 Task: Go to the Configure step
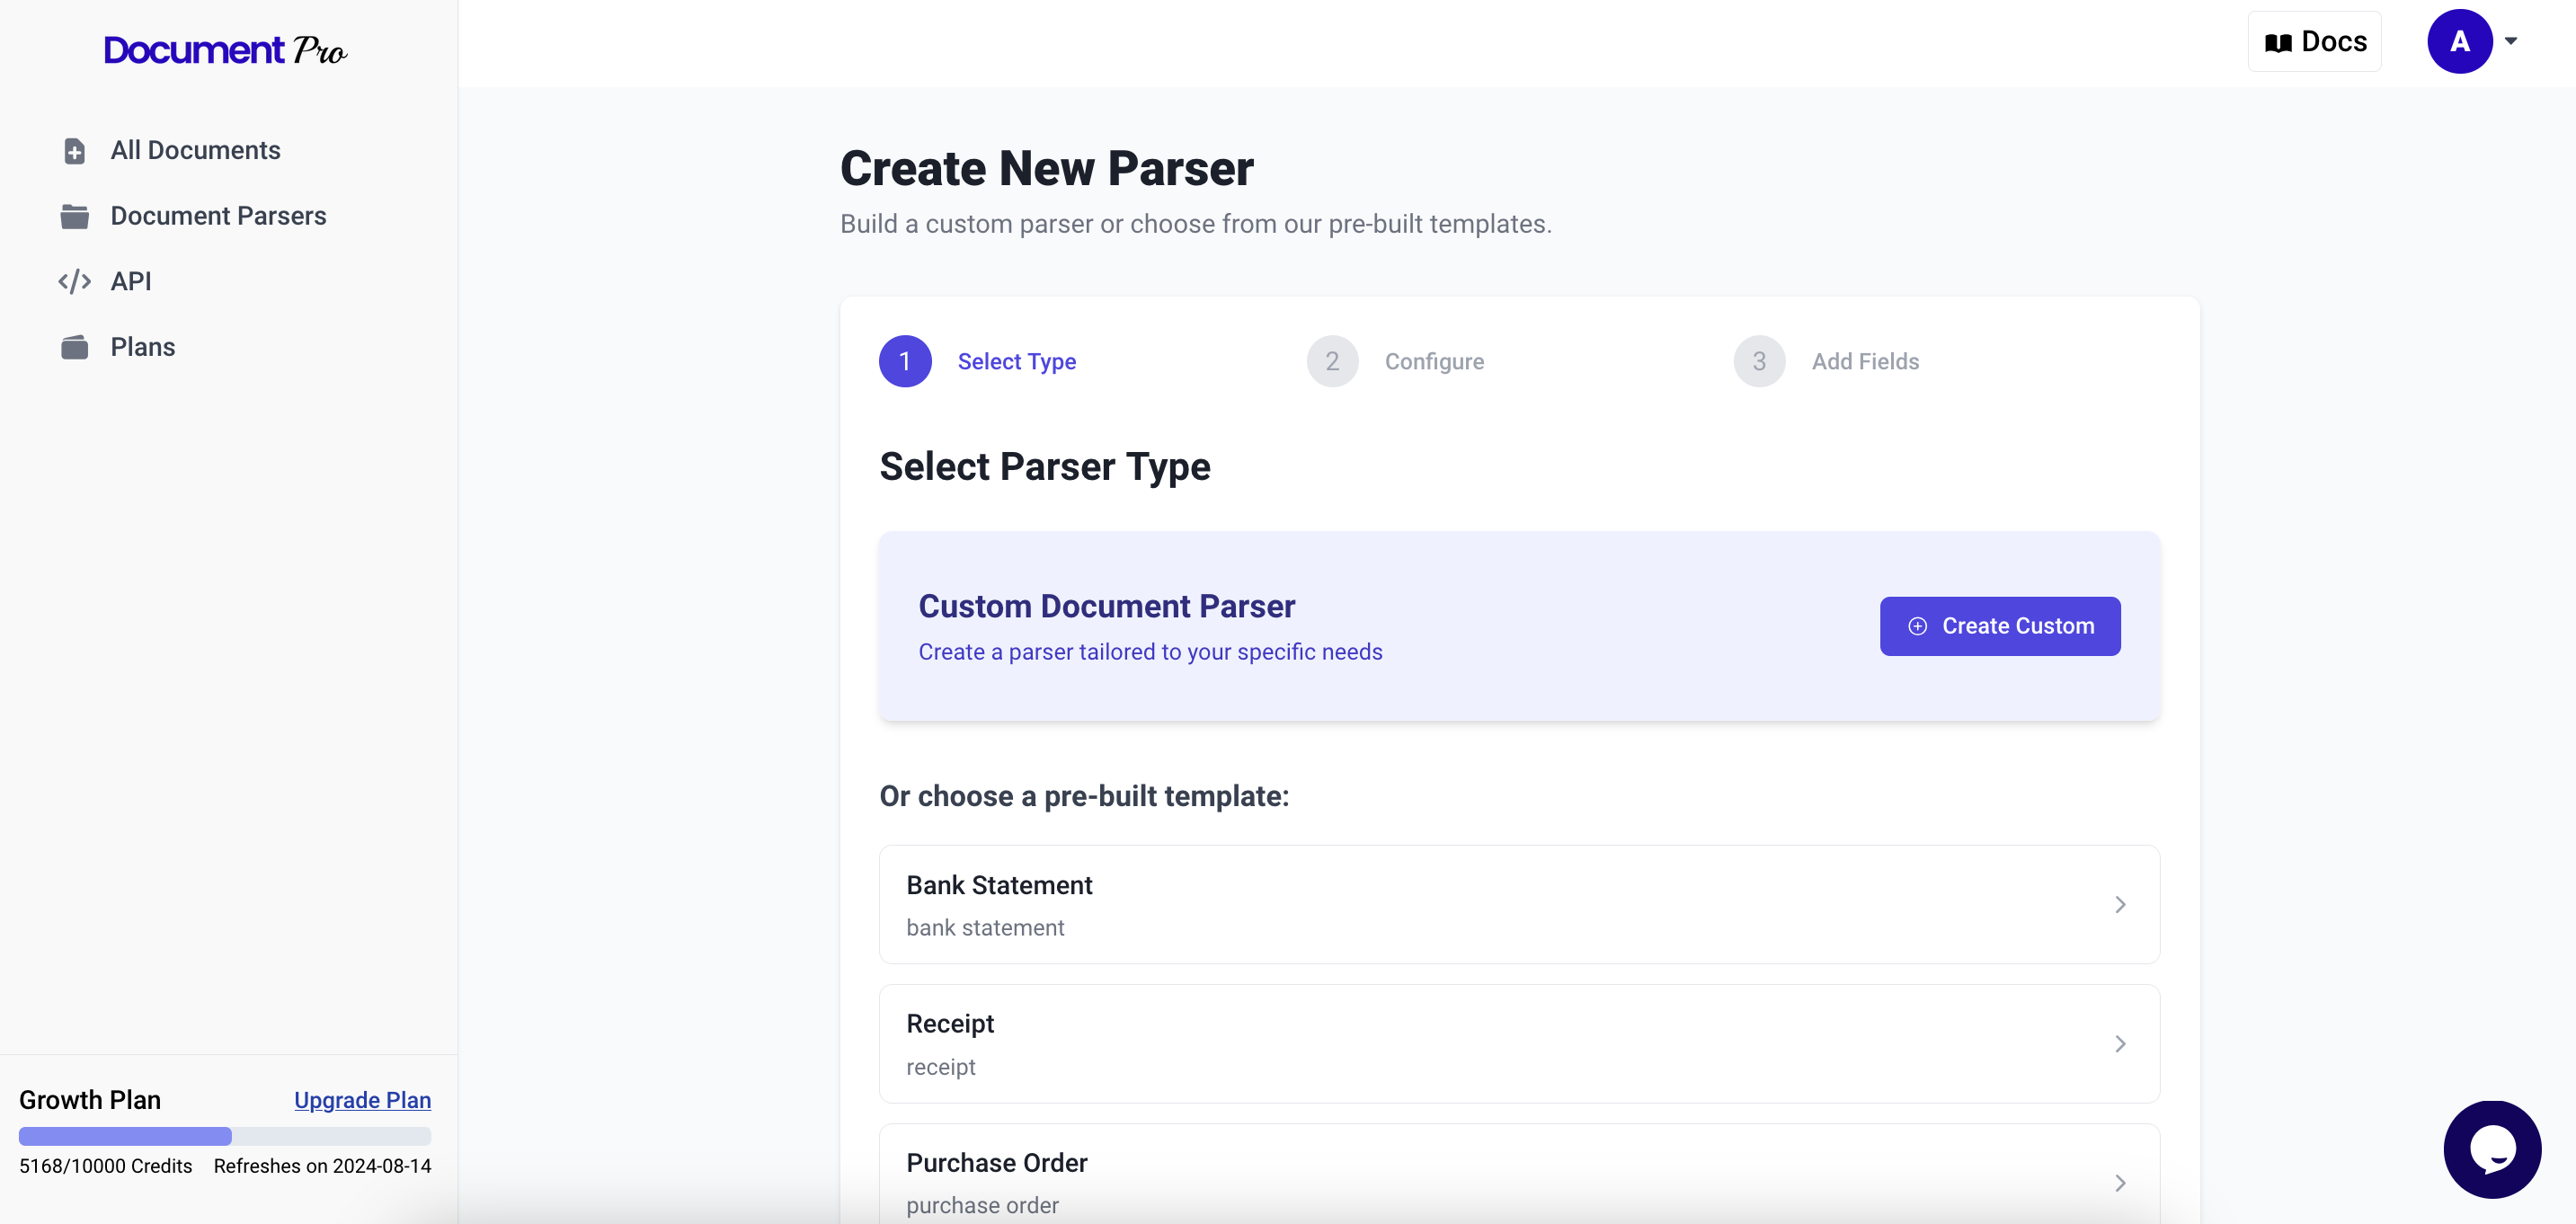click(x=1433, y=361)
